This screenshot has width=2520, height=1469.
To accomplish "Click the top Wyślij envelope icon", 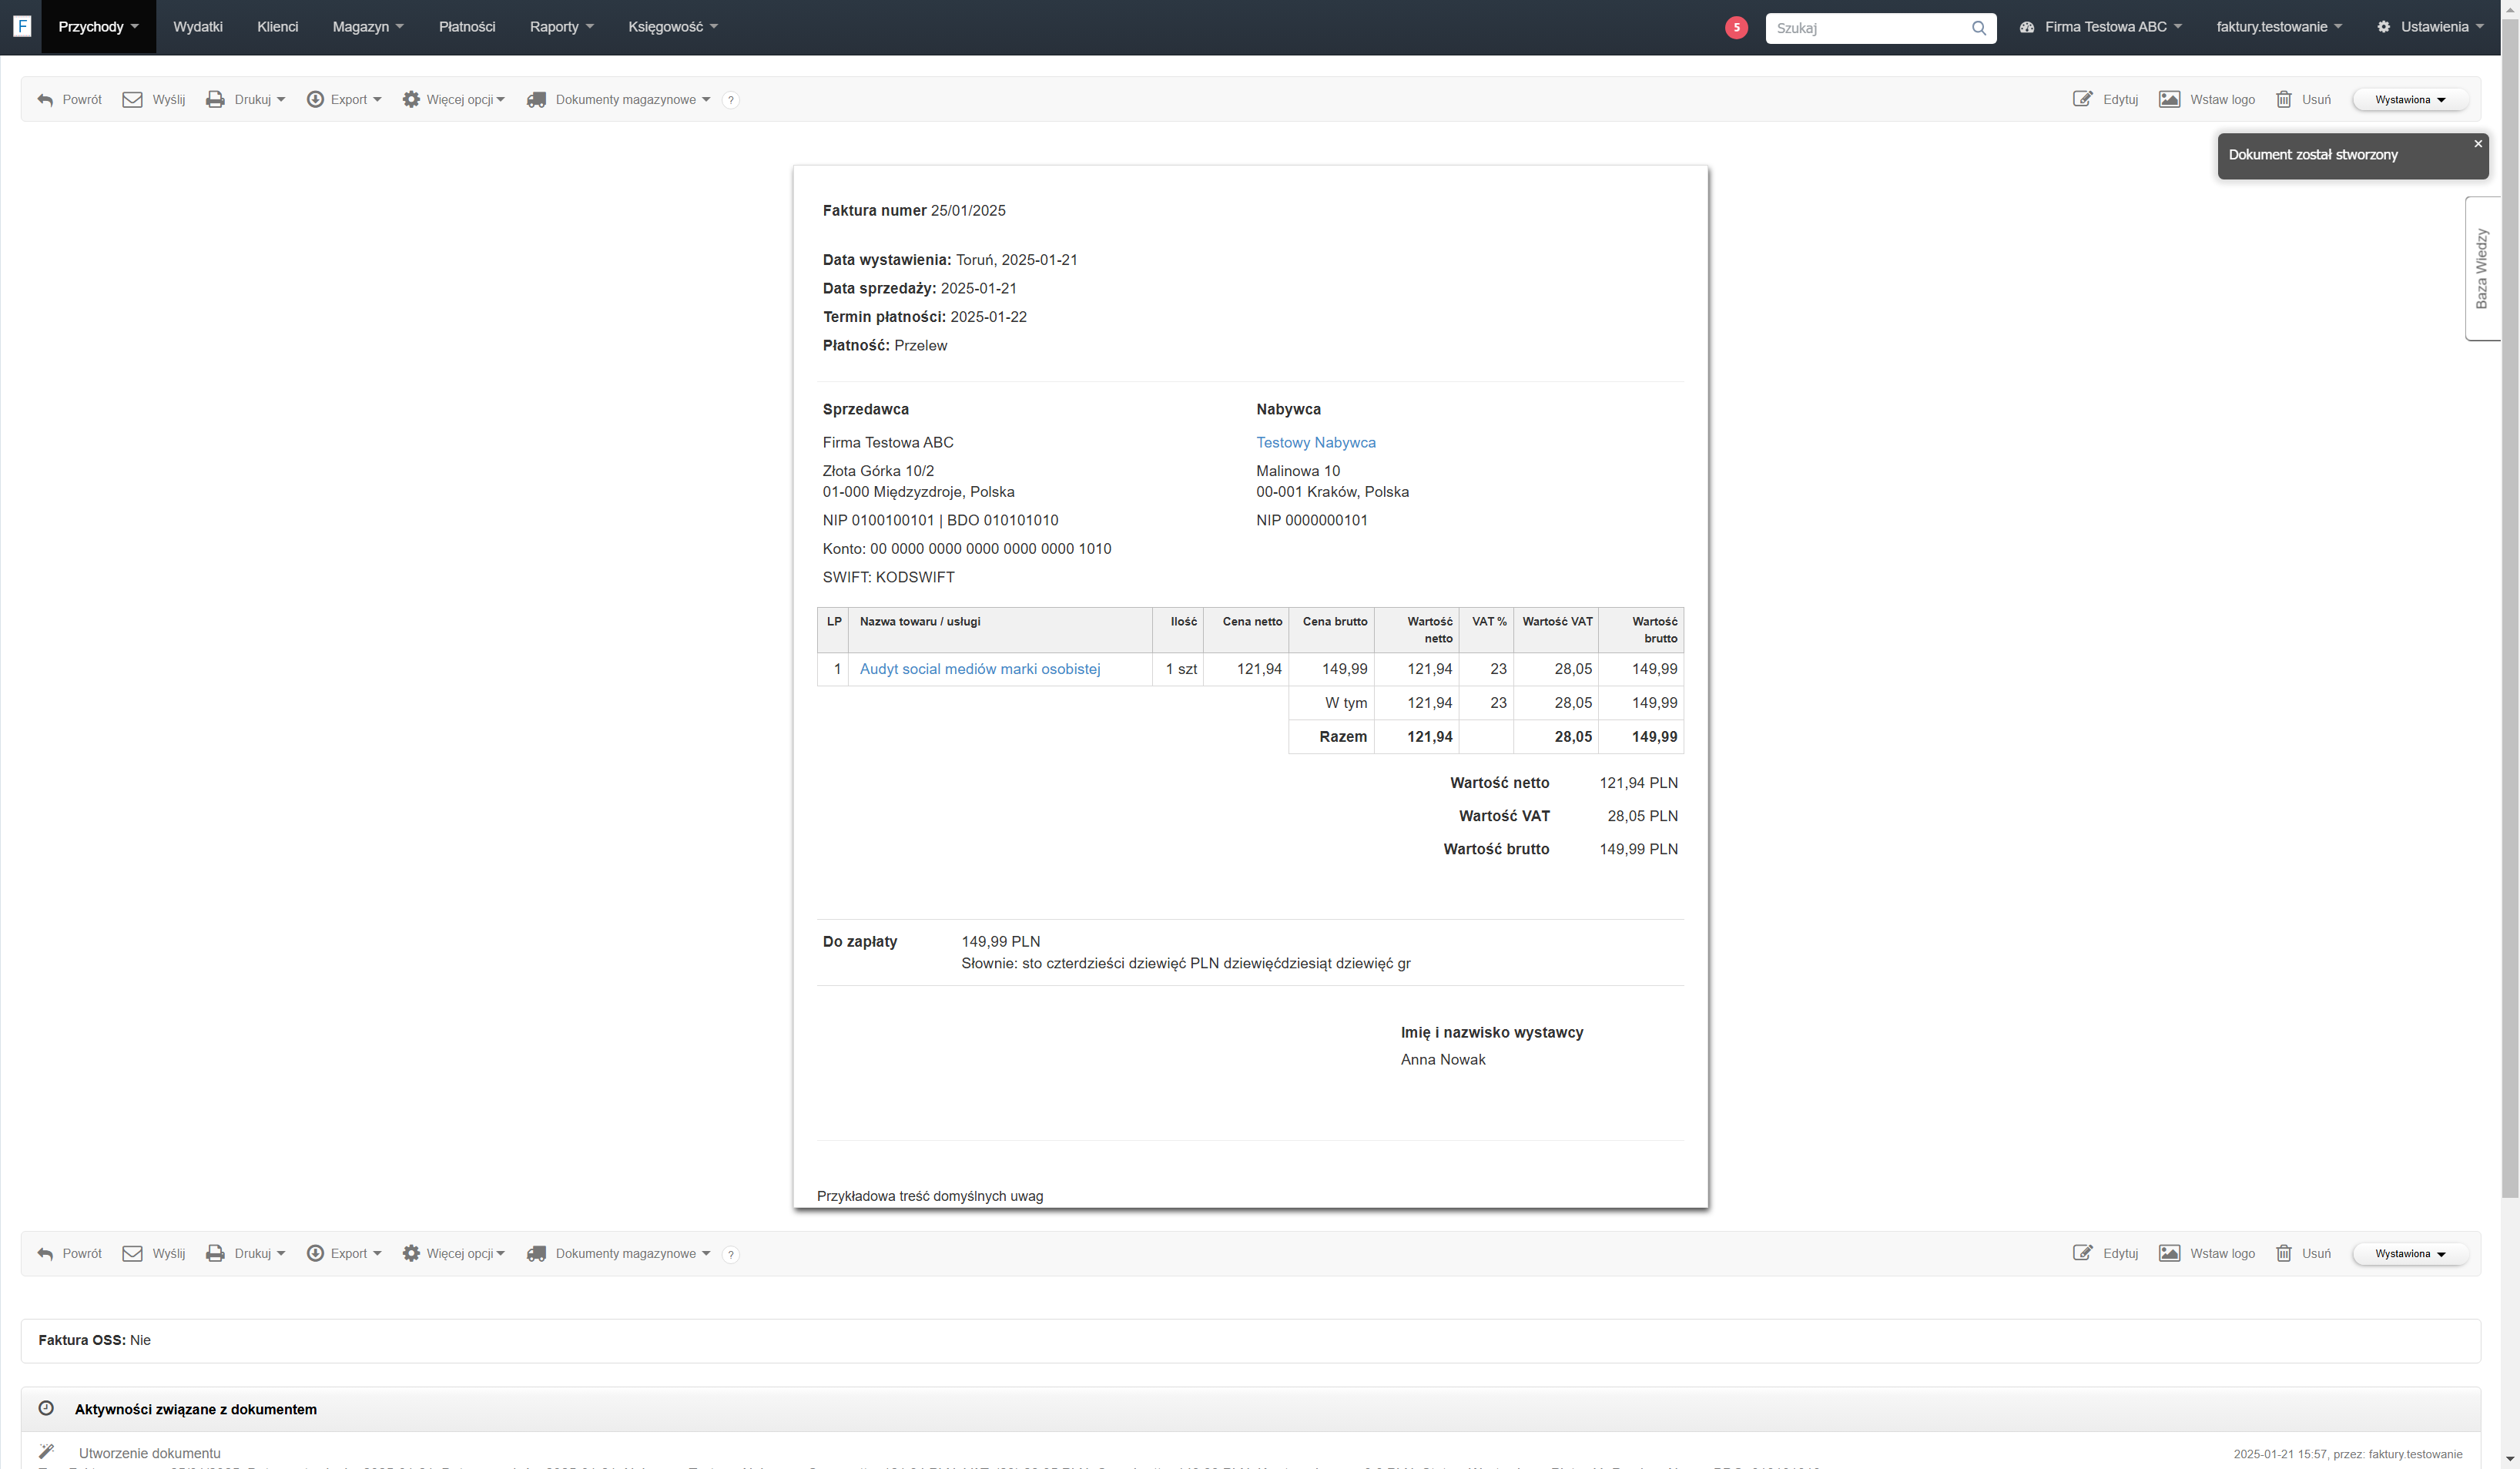I will coord(132,100).
